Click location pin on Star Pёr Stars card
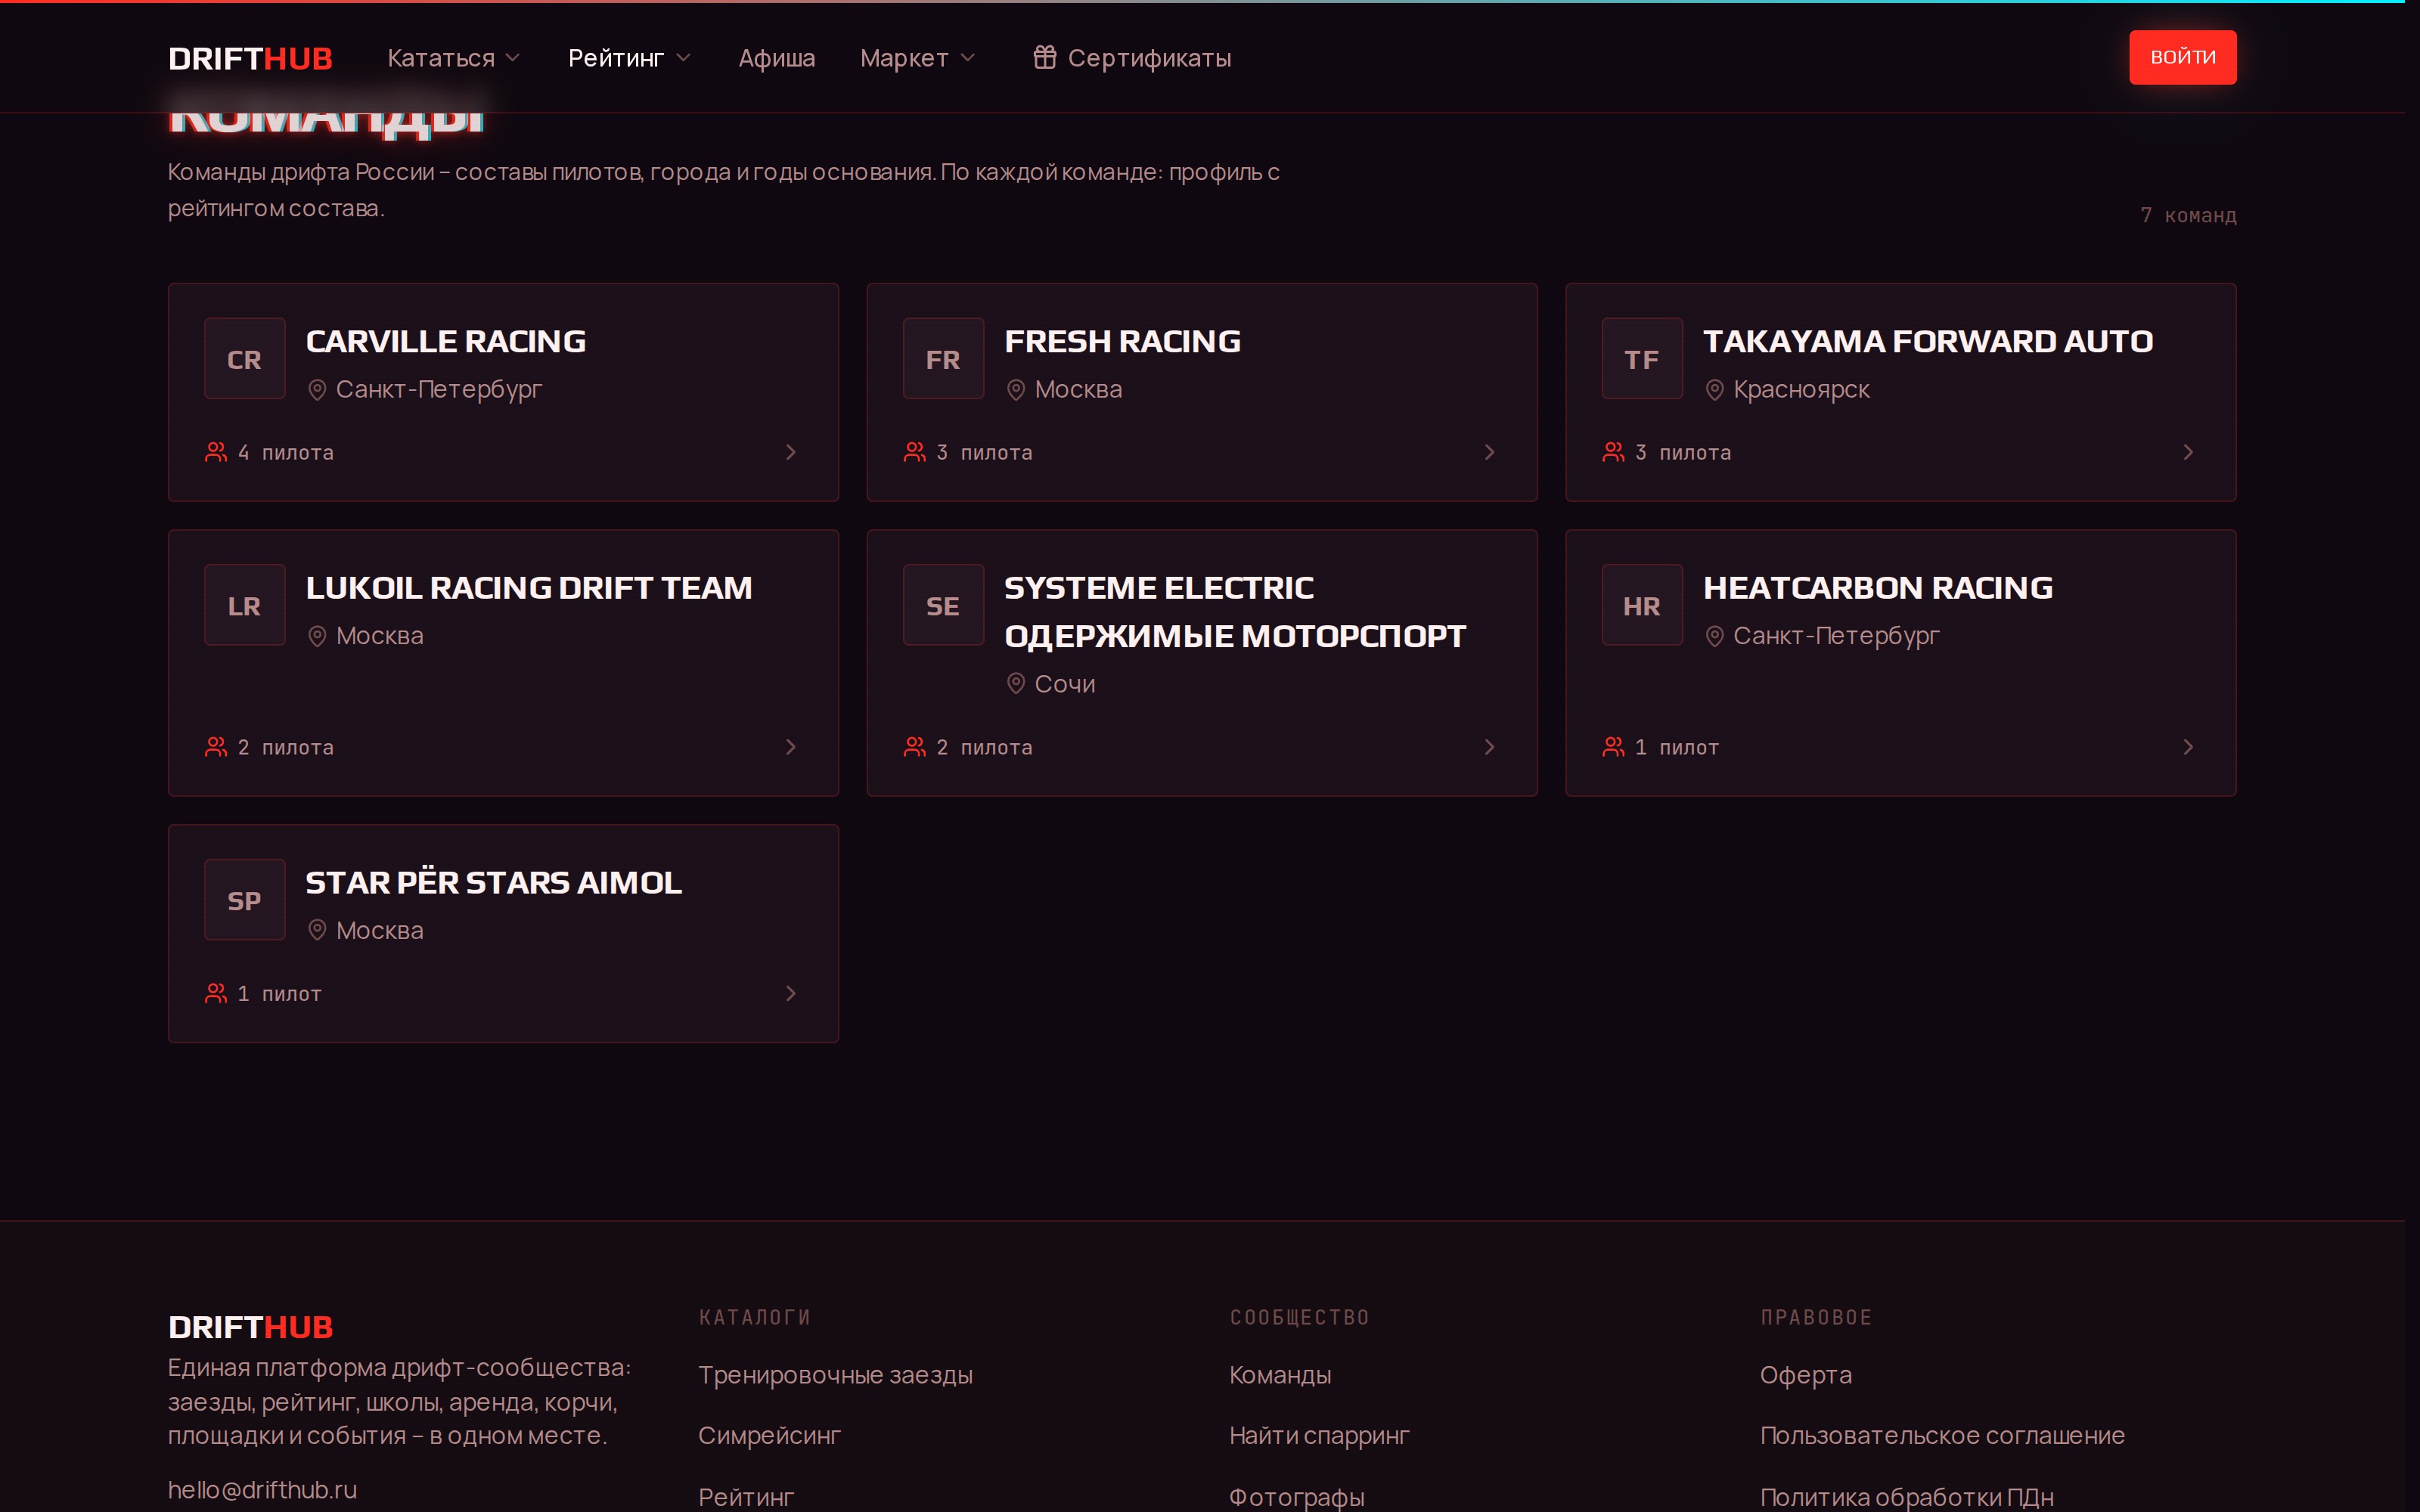The height and width of the screenshot is (1512, 2420). [x=317, y=931]
